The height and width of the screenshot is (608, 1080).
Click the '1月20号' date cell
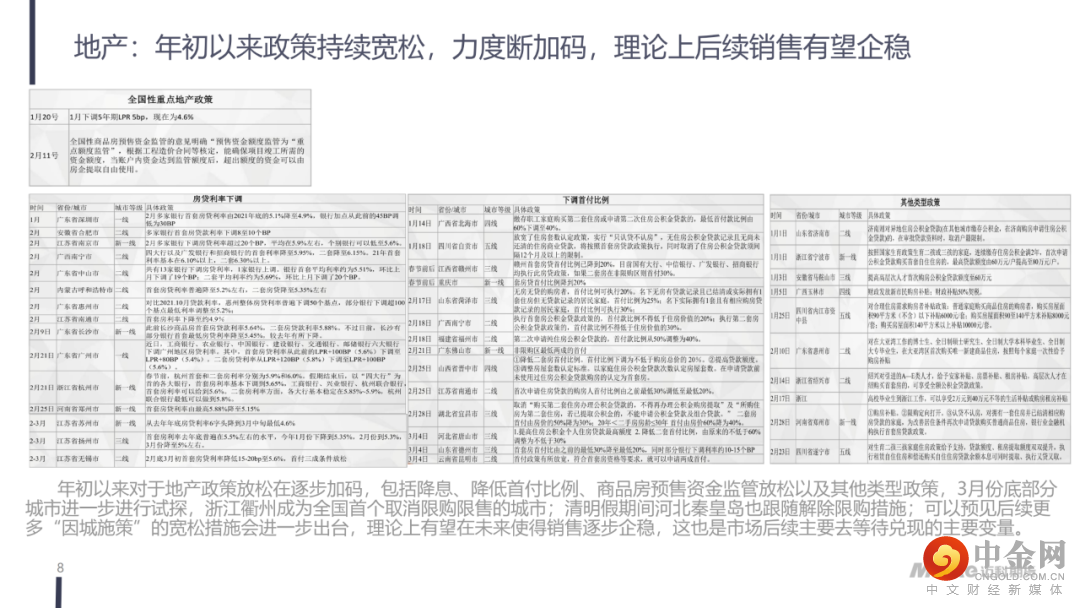point(44,117)
